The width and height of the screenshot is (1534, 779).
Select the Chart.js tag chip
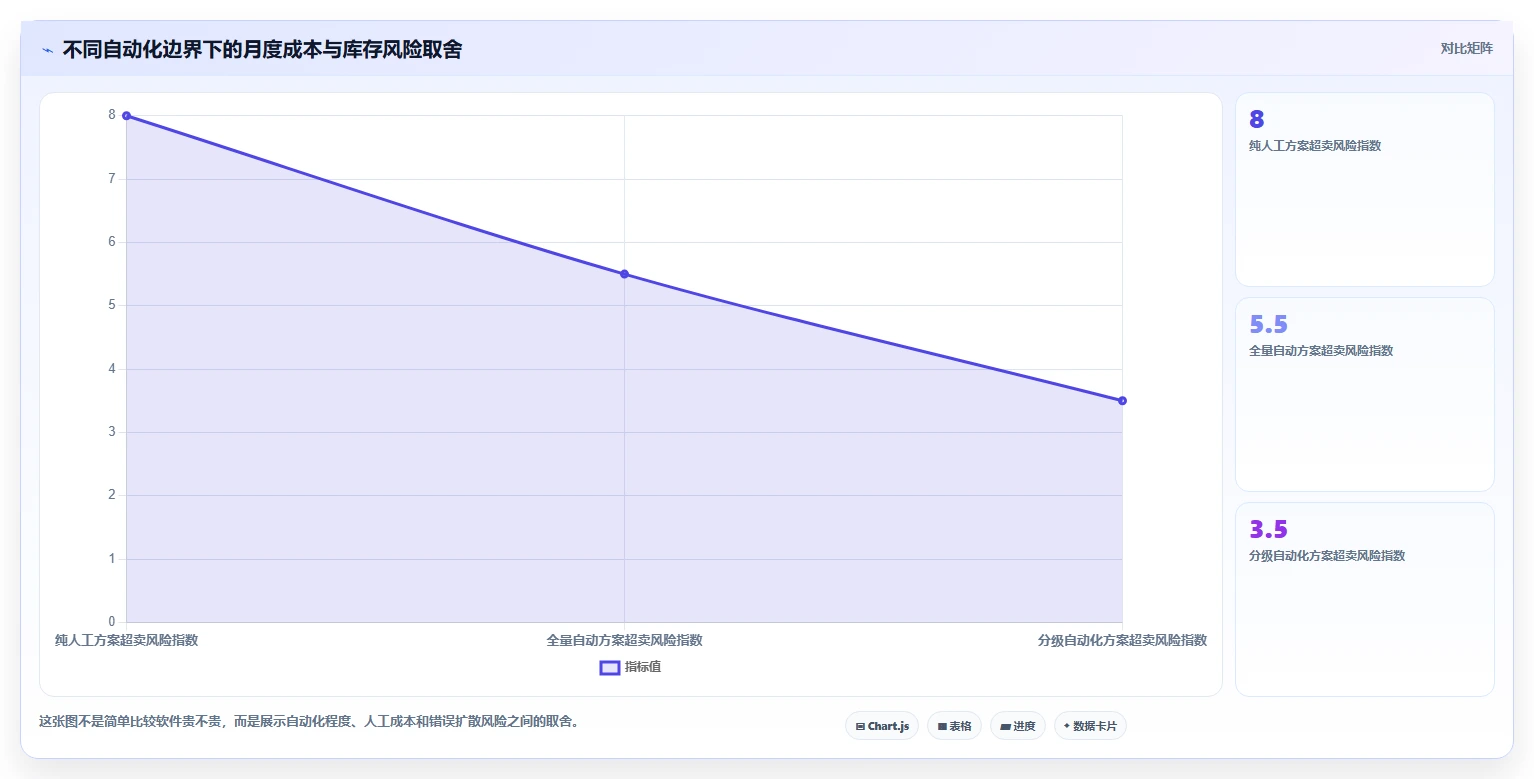point(882,726)
